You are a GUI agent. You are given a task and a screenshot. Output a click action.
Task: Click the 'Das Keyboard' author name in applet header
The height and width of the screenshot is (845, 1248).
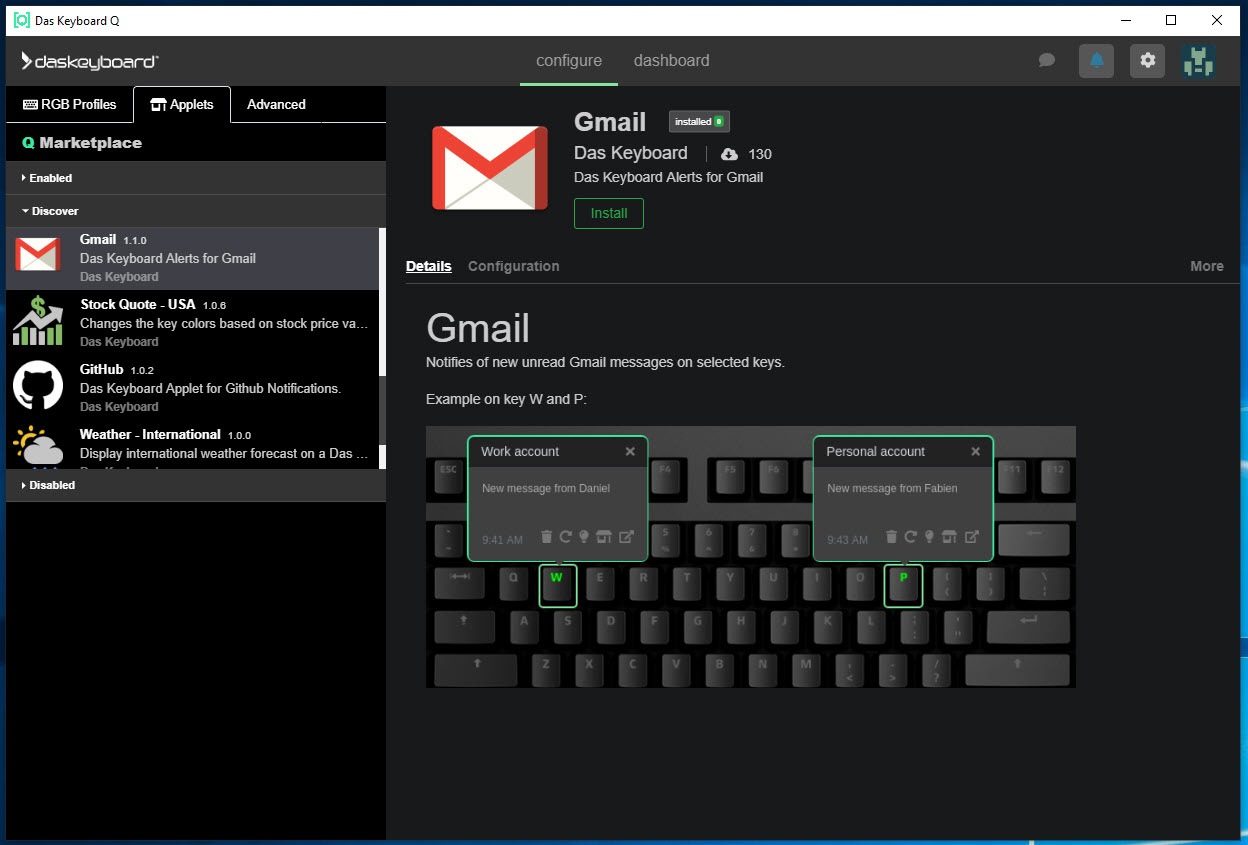click(631, 153)
